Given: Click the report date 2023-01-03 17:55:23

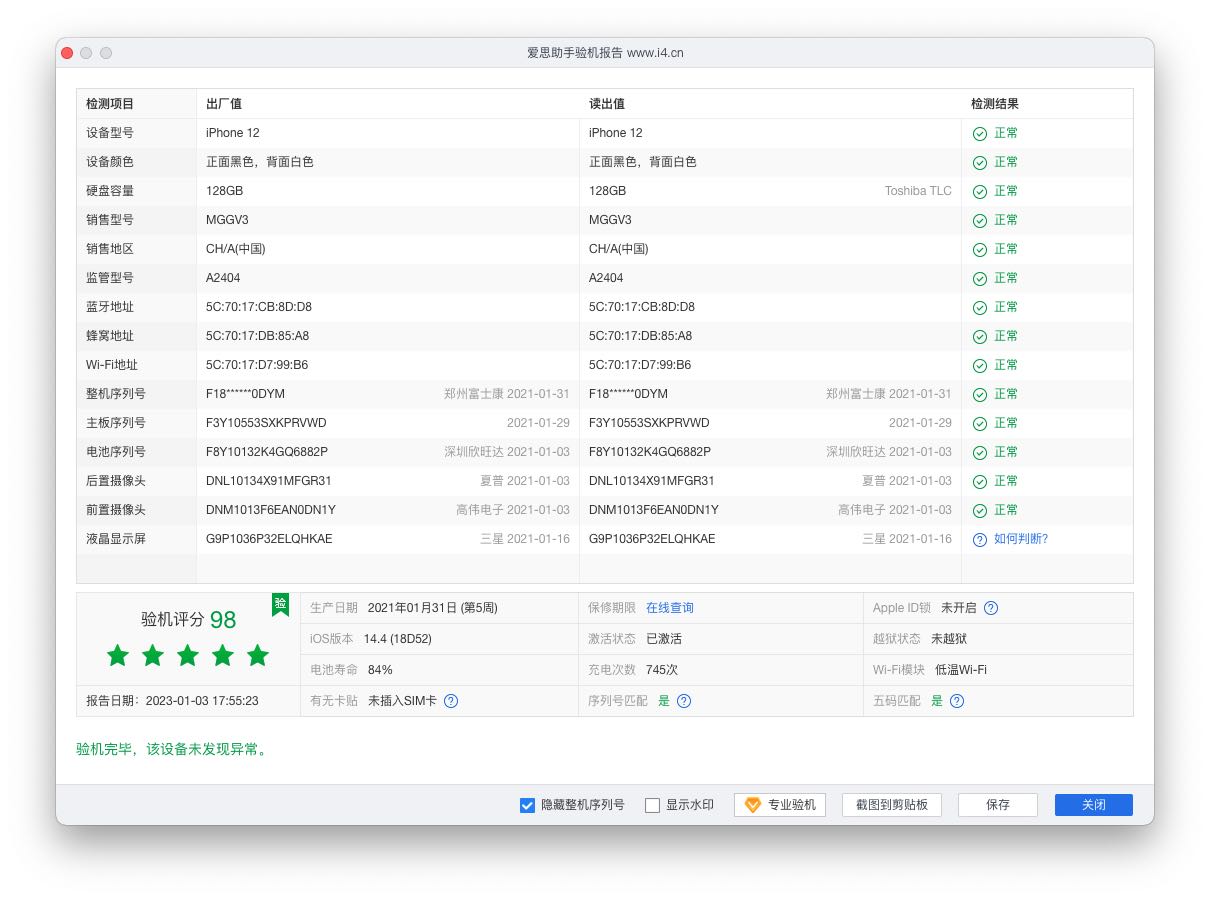Looking at the screenshot, I should (x=202, y=701).
